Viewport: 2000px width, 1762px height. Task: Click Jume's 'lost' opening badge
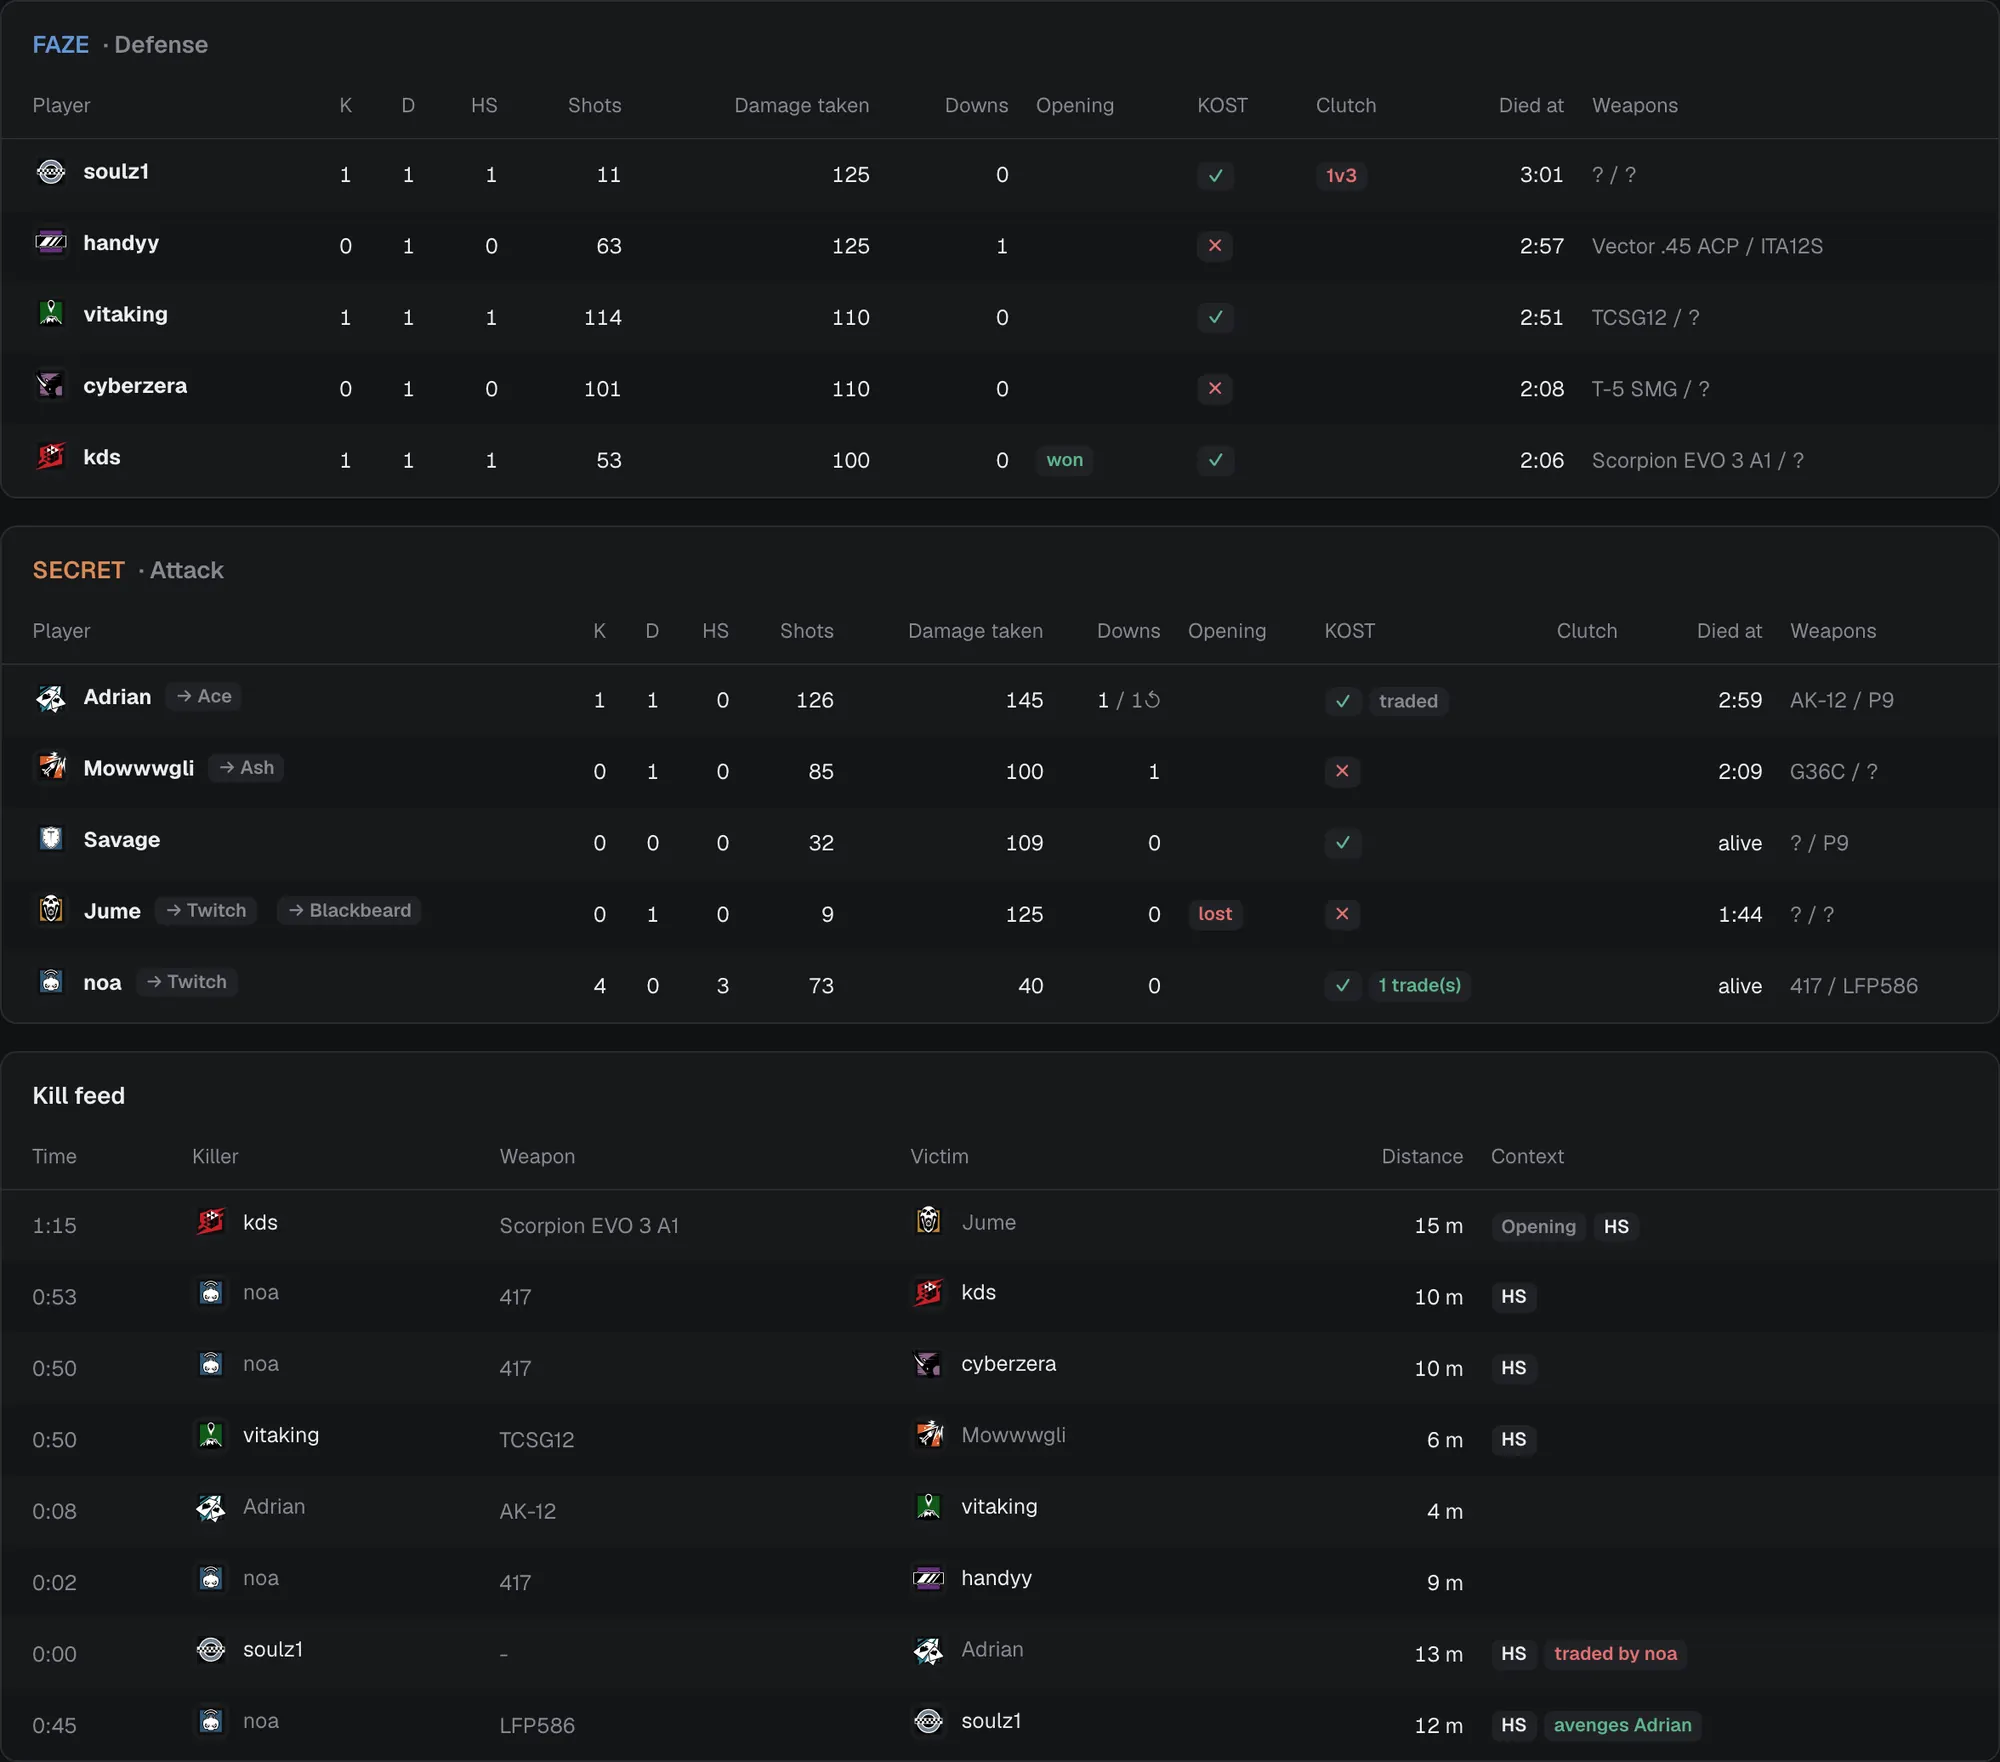[x=1215, y=914]
